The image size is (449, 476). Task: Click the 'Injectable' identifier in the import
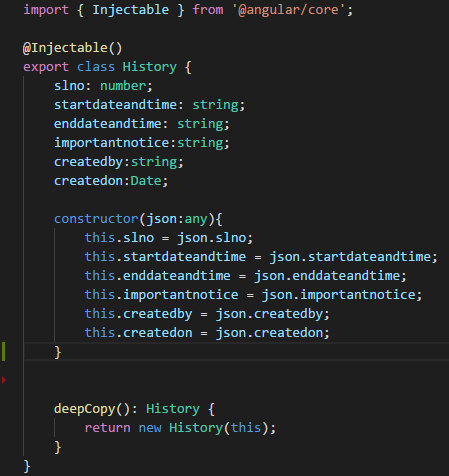coord(131,10)
